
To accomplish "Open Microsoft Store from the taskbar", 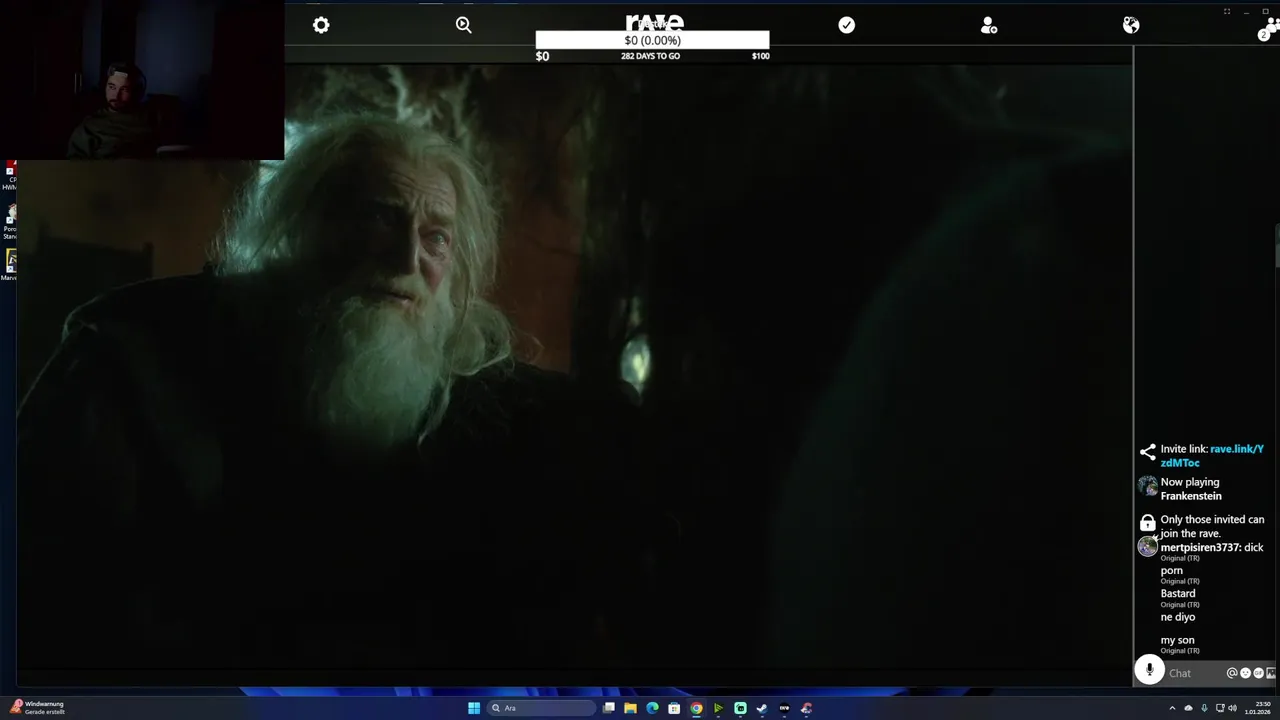I will [674, 708].
